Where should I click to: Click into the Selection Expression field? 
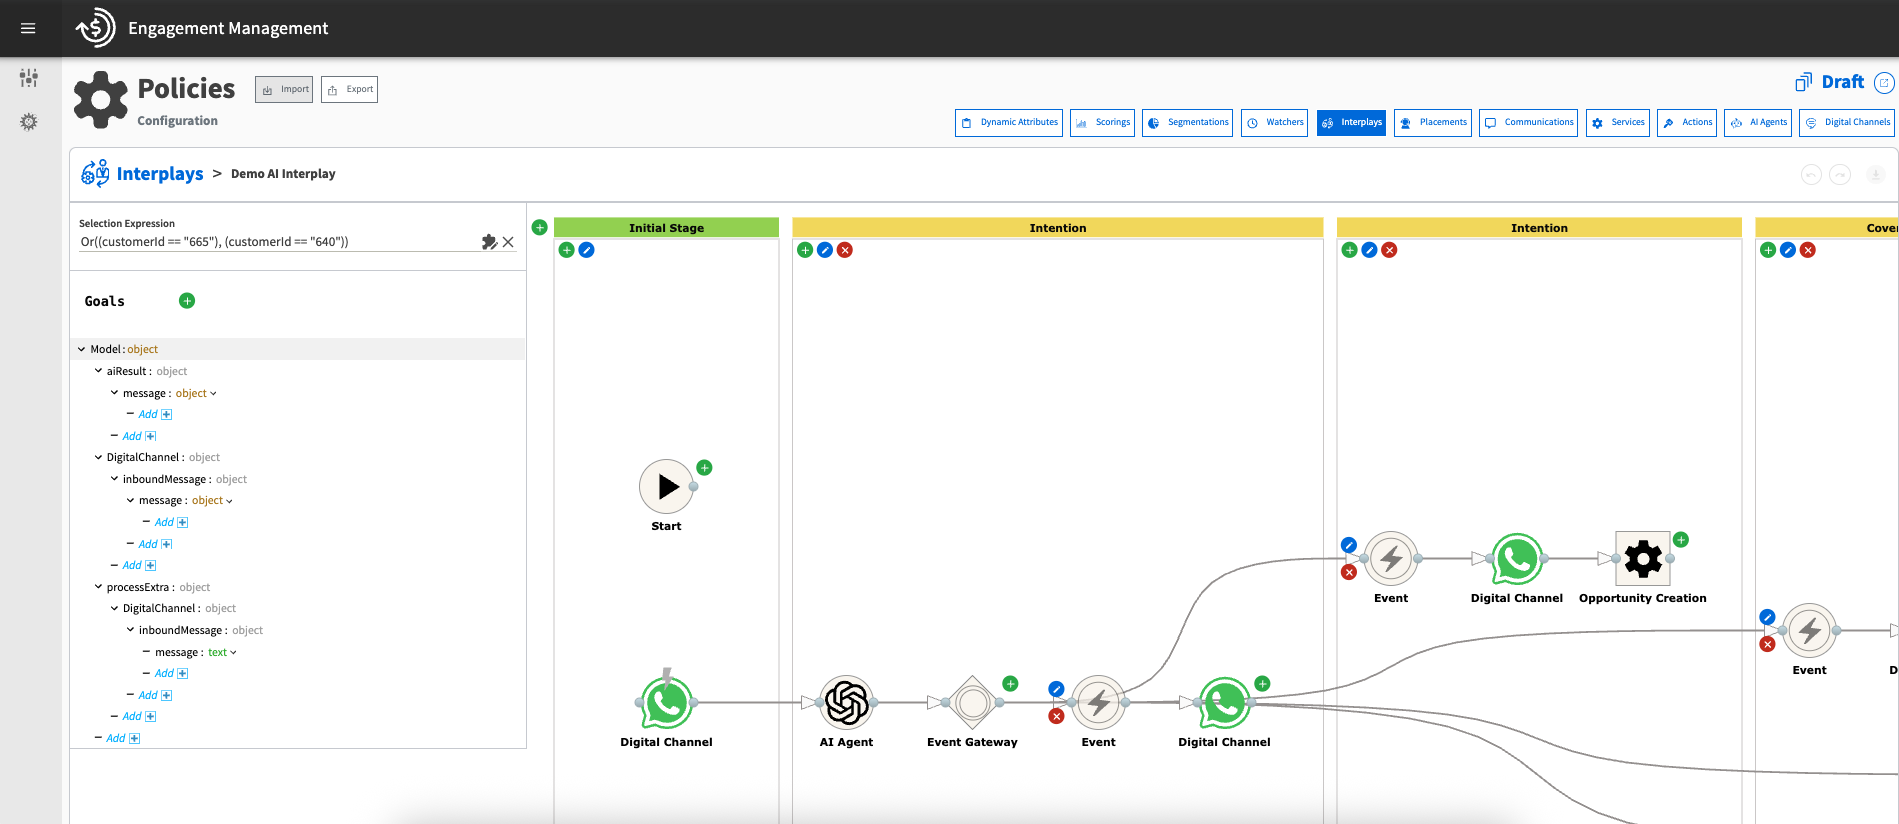(275, 242)
